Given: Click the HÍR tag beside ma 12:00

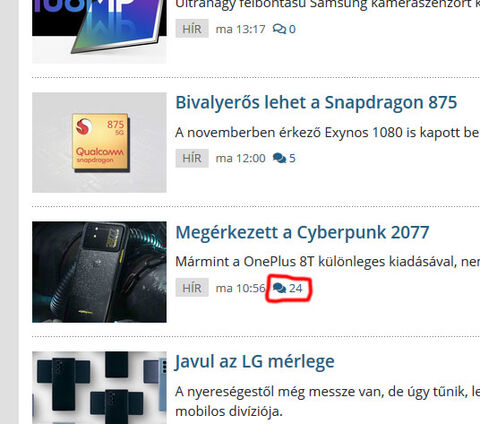Looking at the screenshot, I should [192, 158].
